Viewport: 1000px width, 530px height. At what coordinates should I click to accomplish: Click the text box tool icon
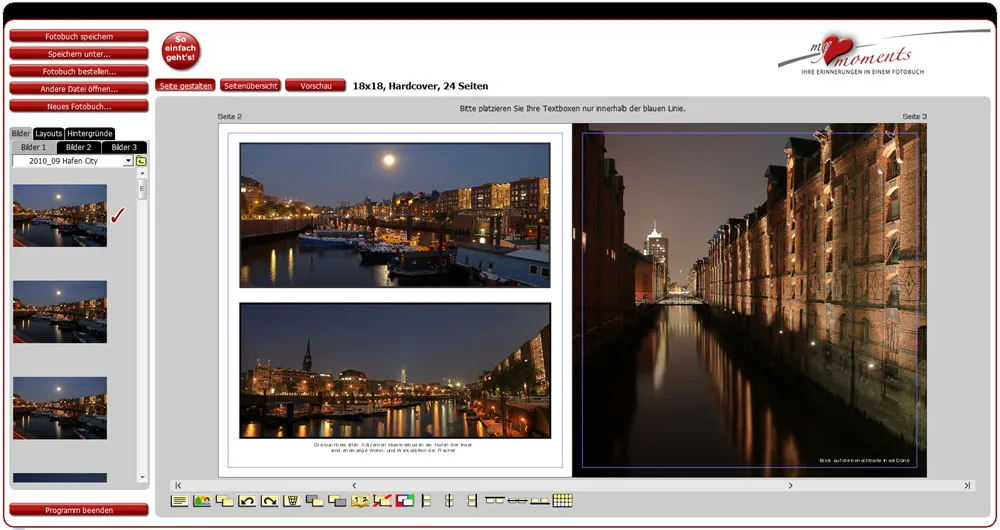(179, 501)
